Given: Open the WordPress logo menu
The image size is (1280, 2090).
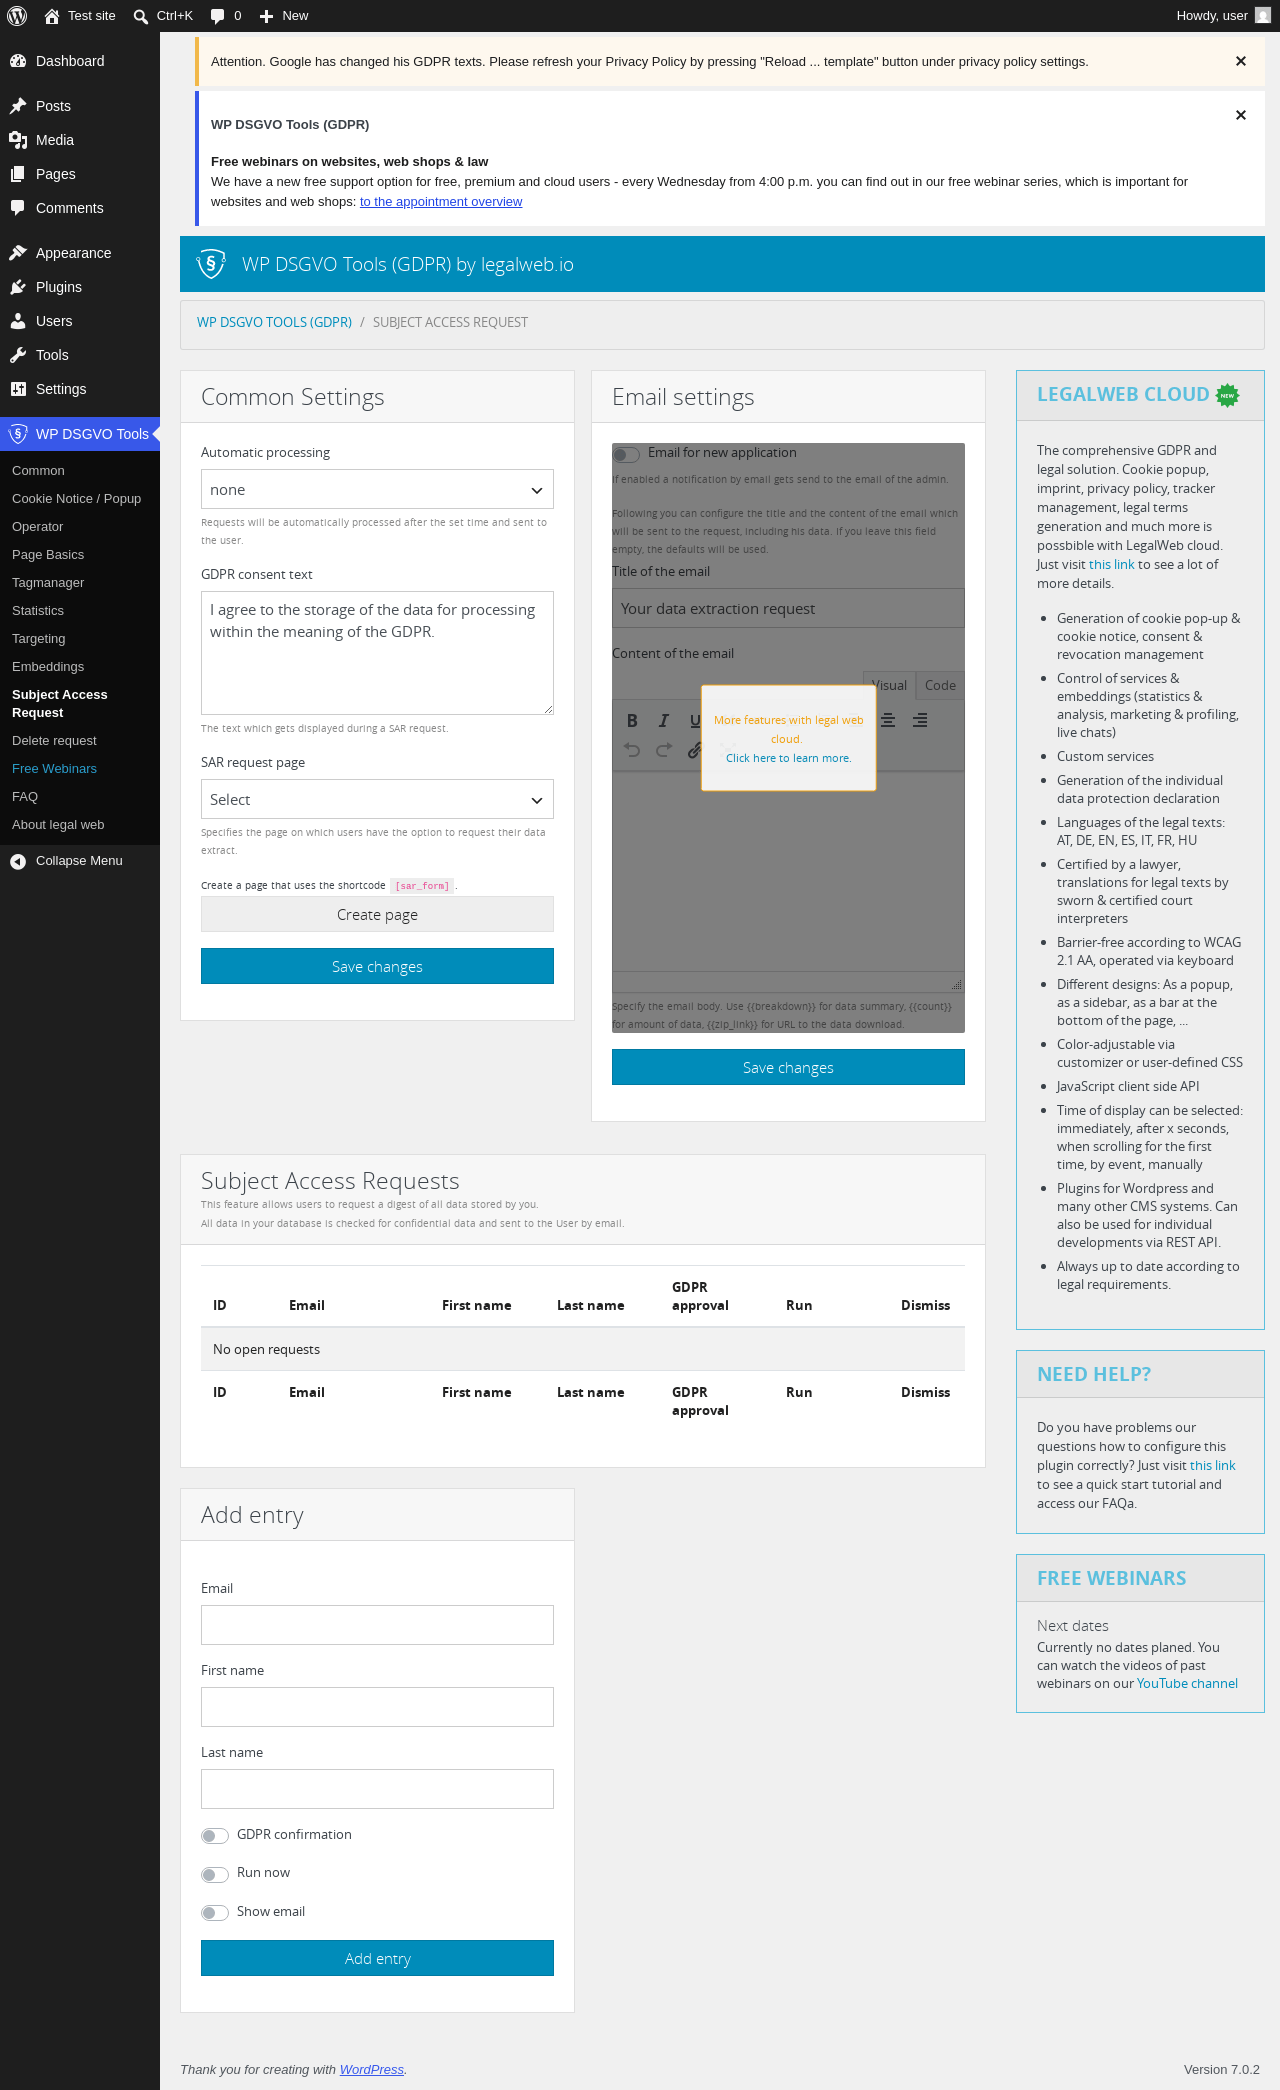Looking at the screenshot, I should point(16,16).
